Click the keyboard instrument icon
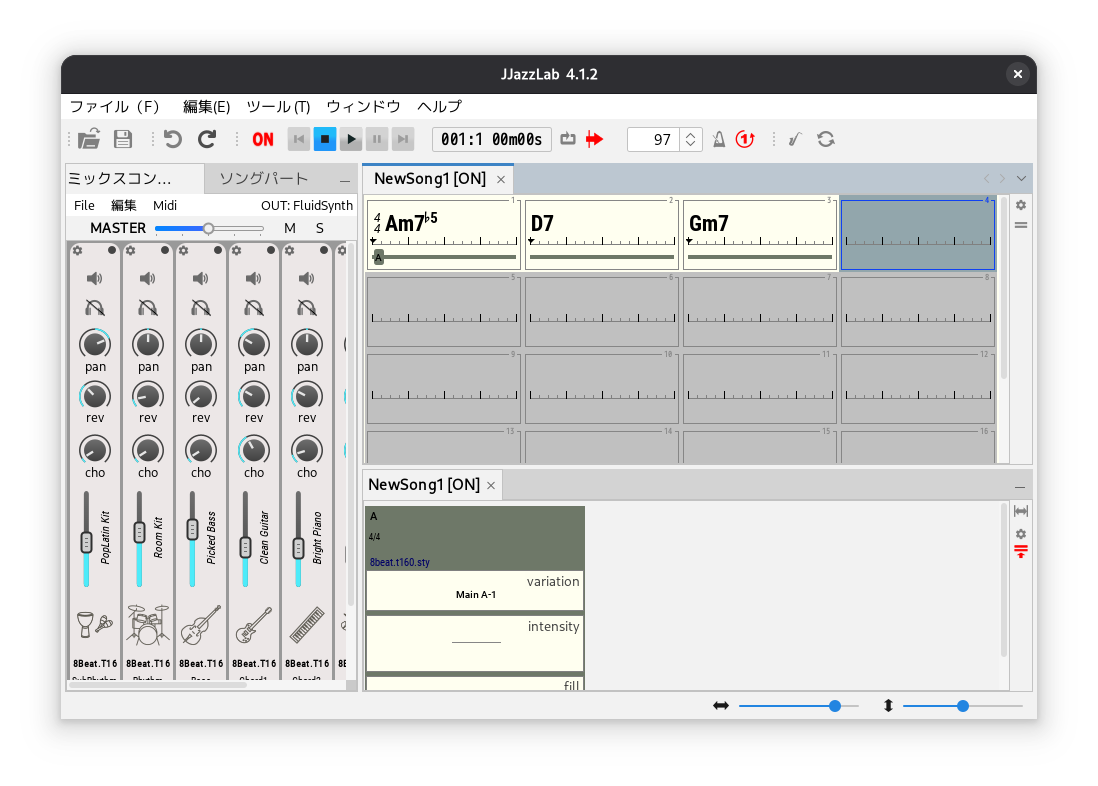 pyautogui.click(x=307, y=624)
